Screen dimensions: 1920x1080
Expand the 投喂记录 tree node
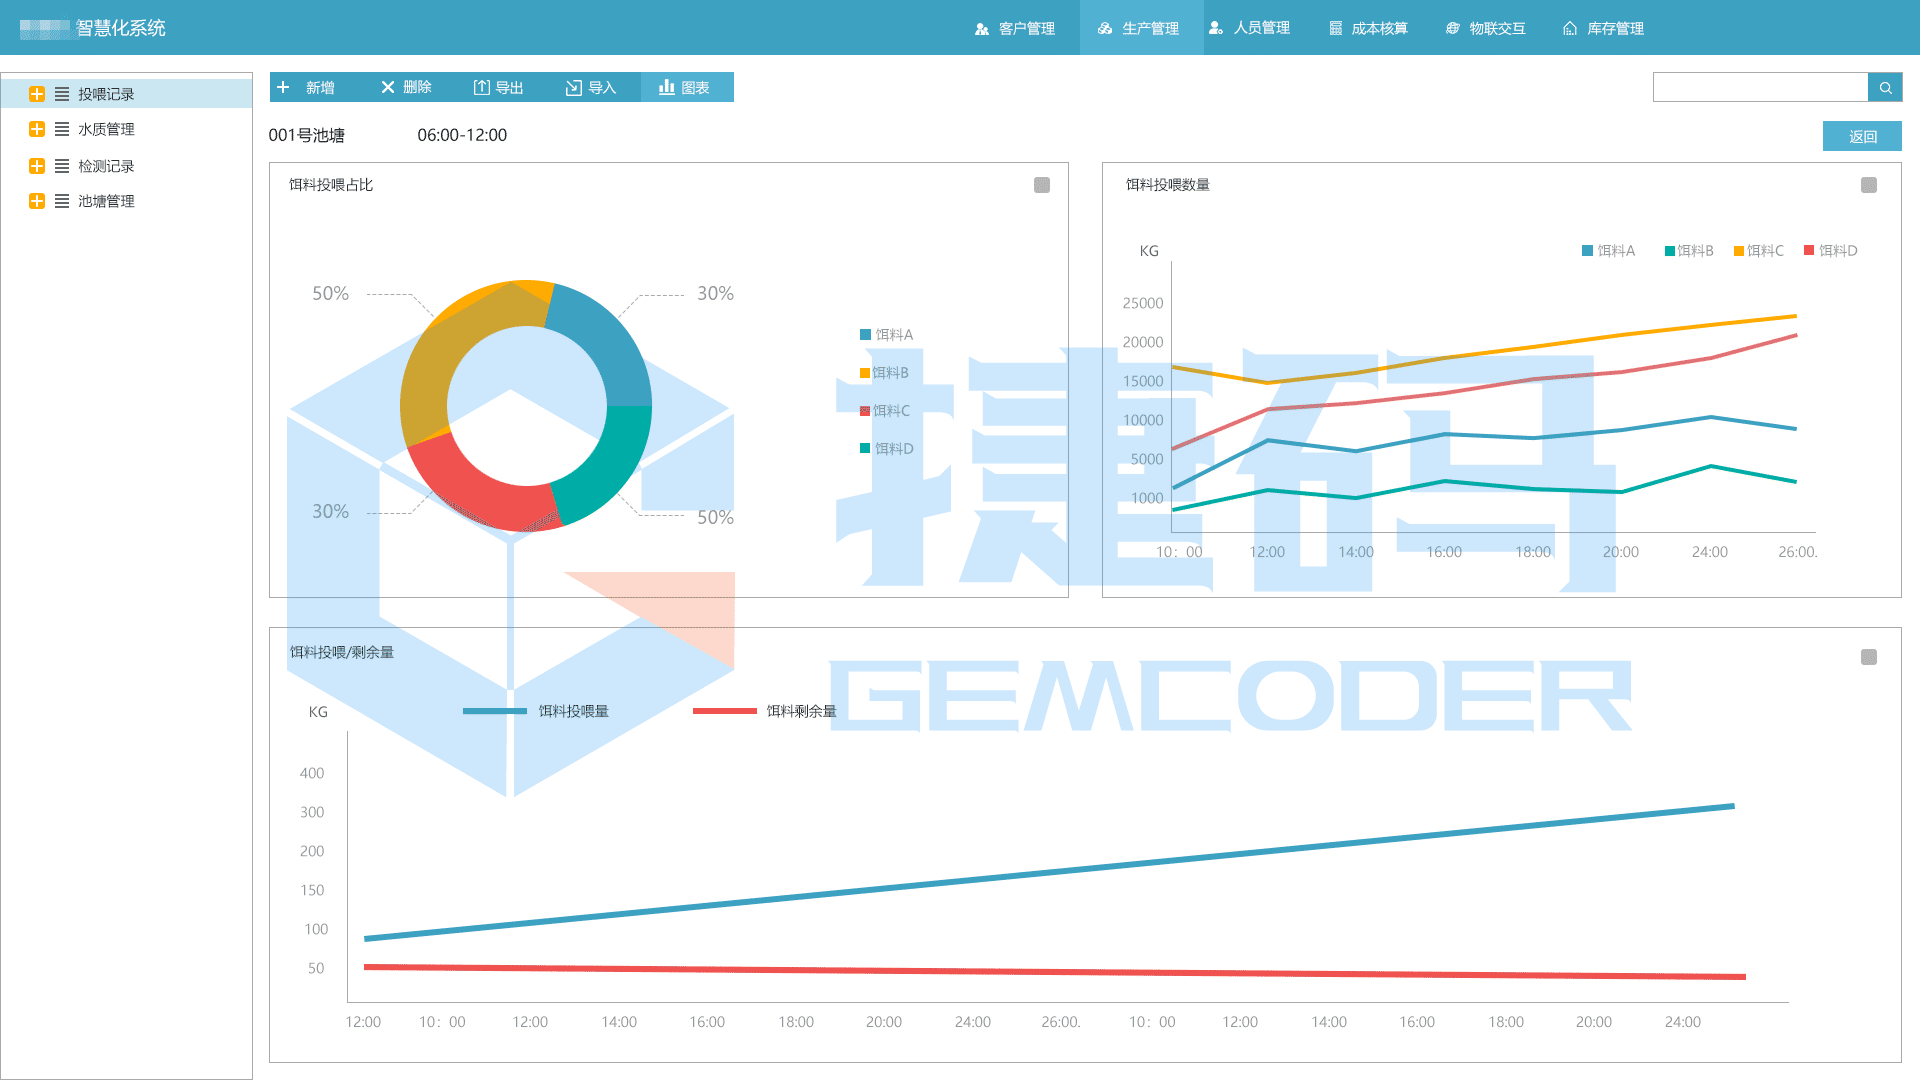tap(37, 94)
